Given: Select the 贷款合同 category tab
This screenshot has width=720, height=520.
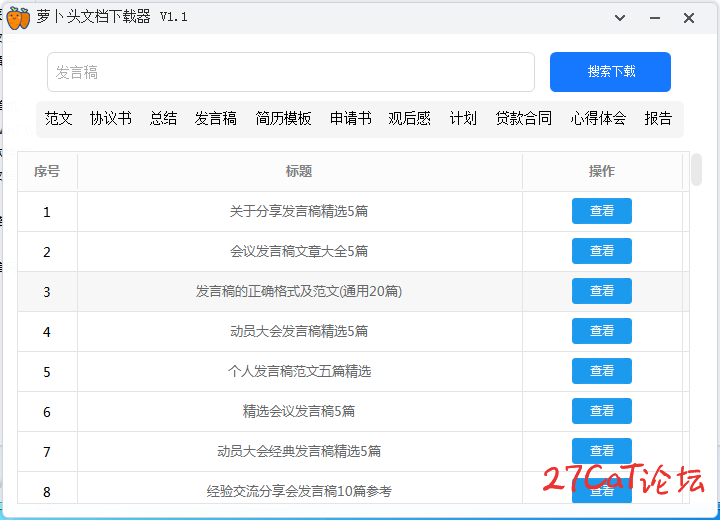Looking at the screenshot, I should coord(523,119).
